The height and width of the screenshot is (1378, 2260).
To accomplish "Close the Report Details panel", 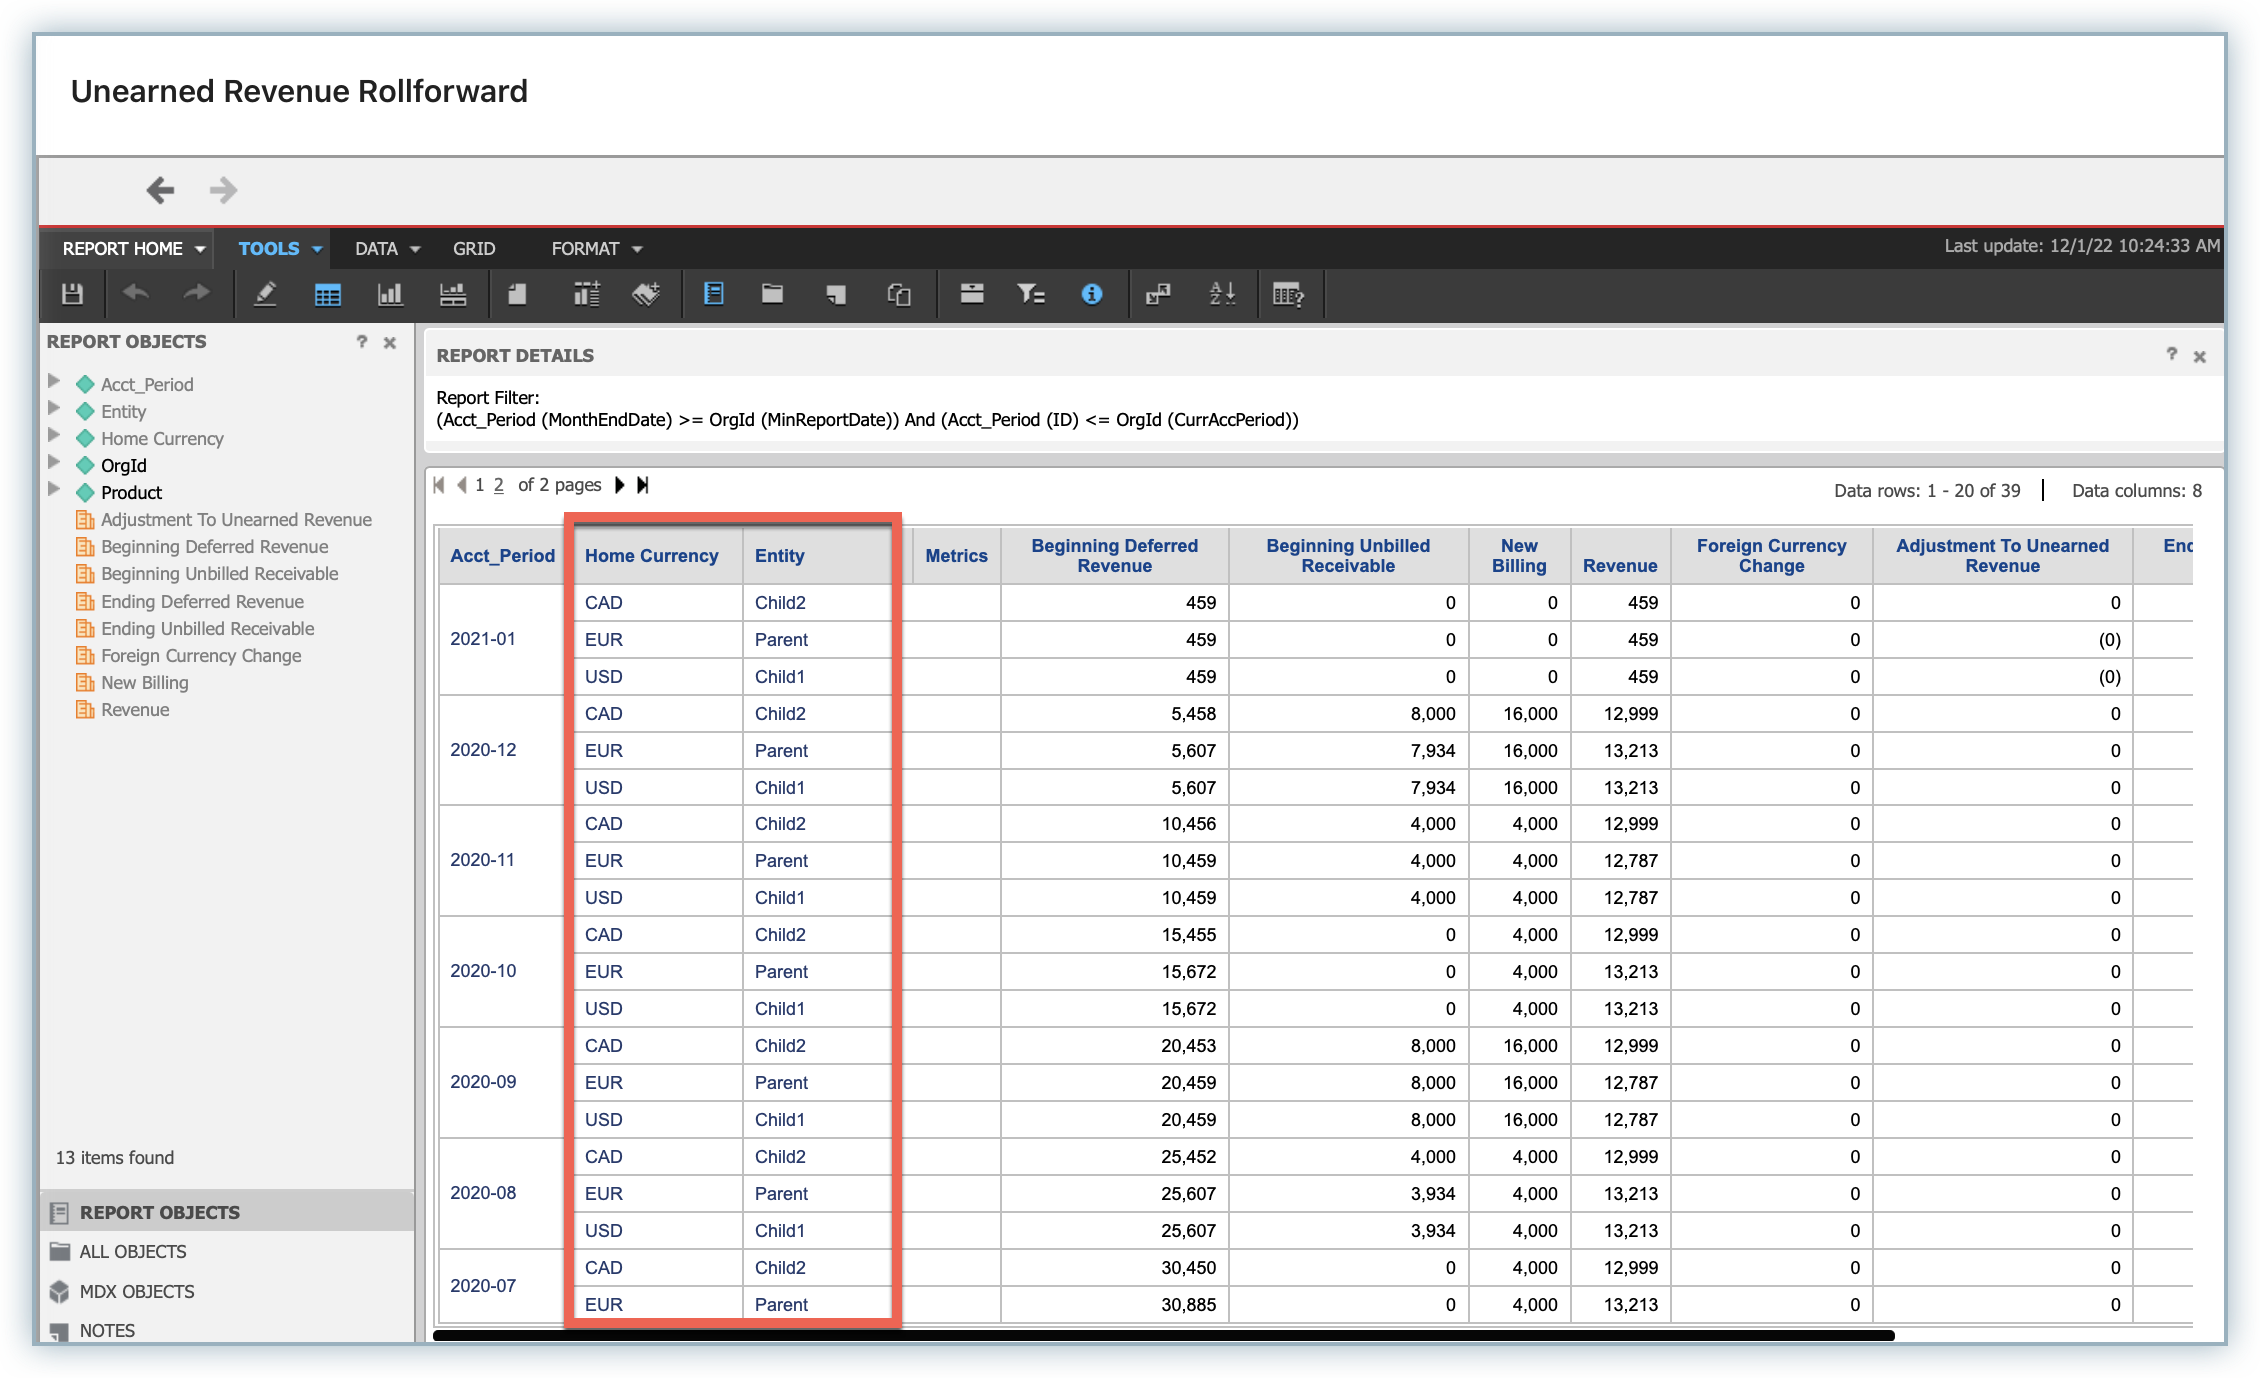I will (x=2200, y=356).
